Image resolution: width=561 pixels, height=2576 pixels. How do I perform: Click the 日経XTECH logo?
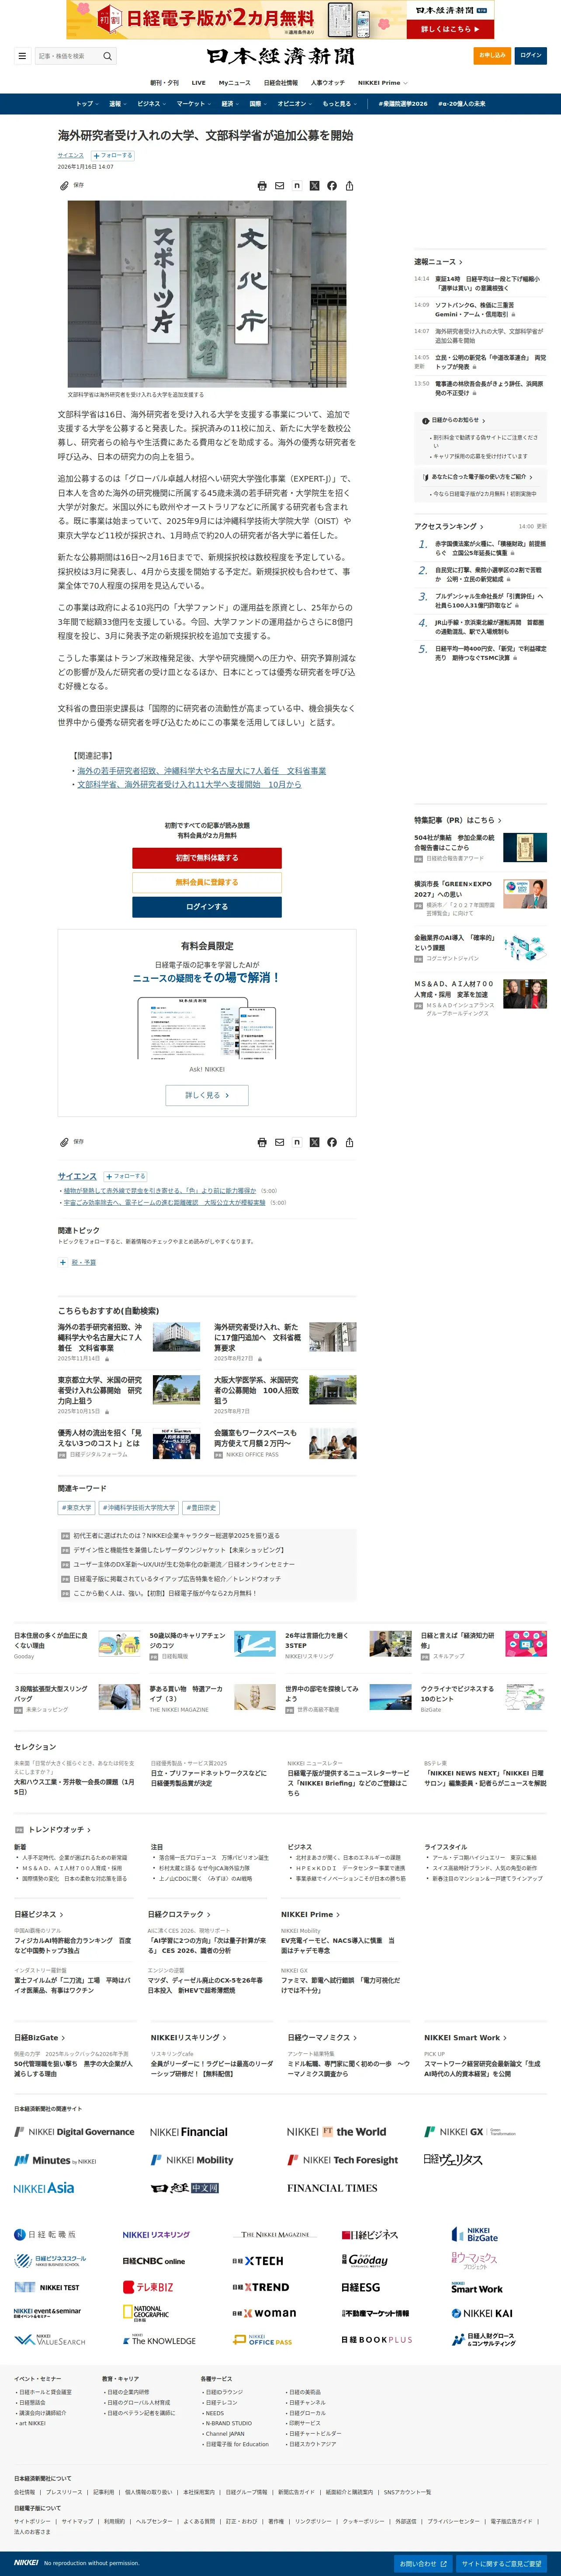[258, 2260]
